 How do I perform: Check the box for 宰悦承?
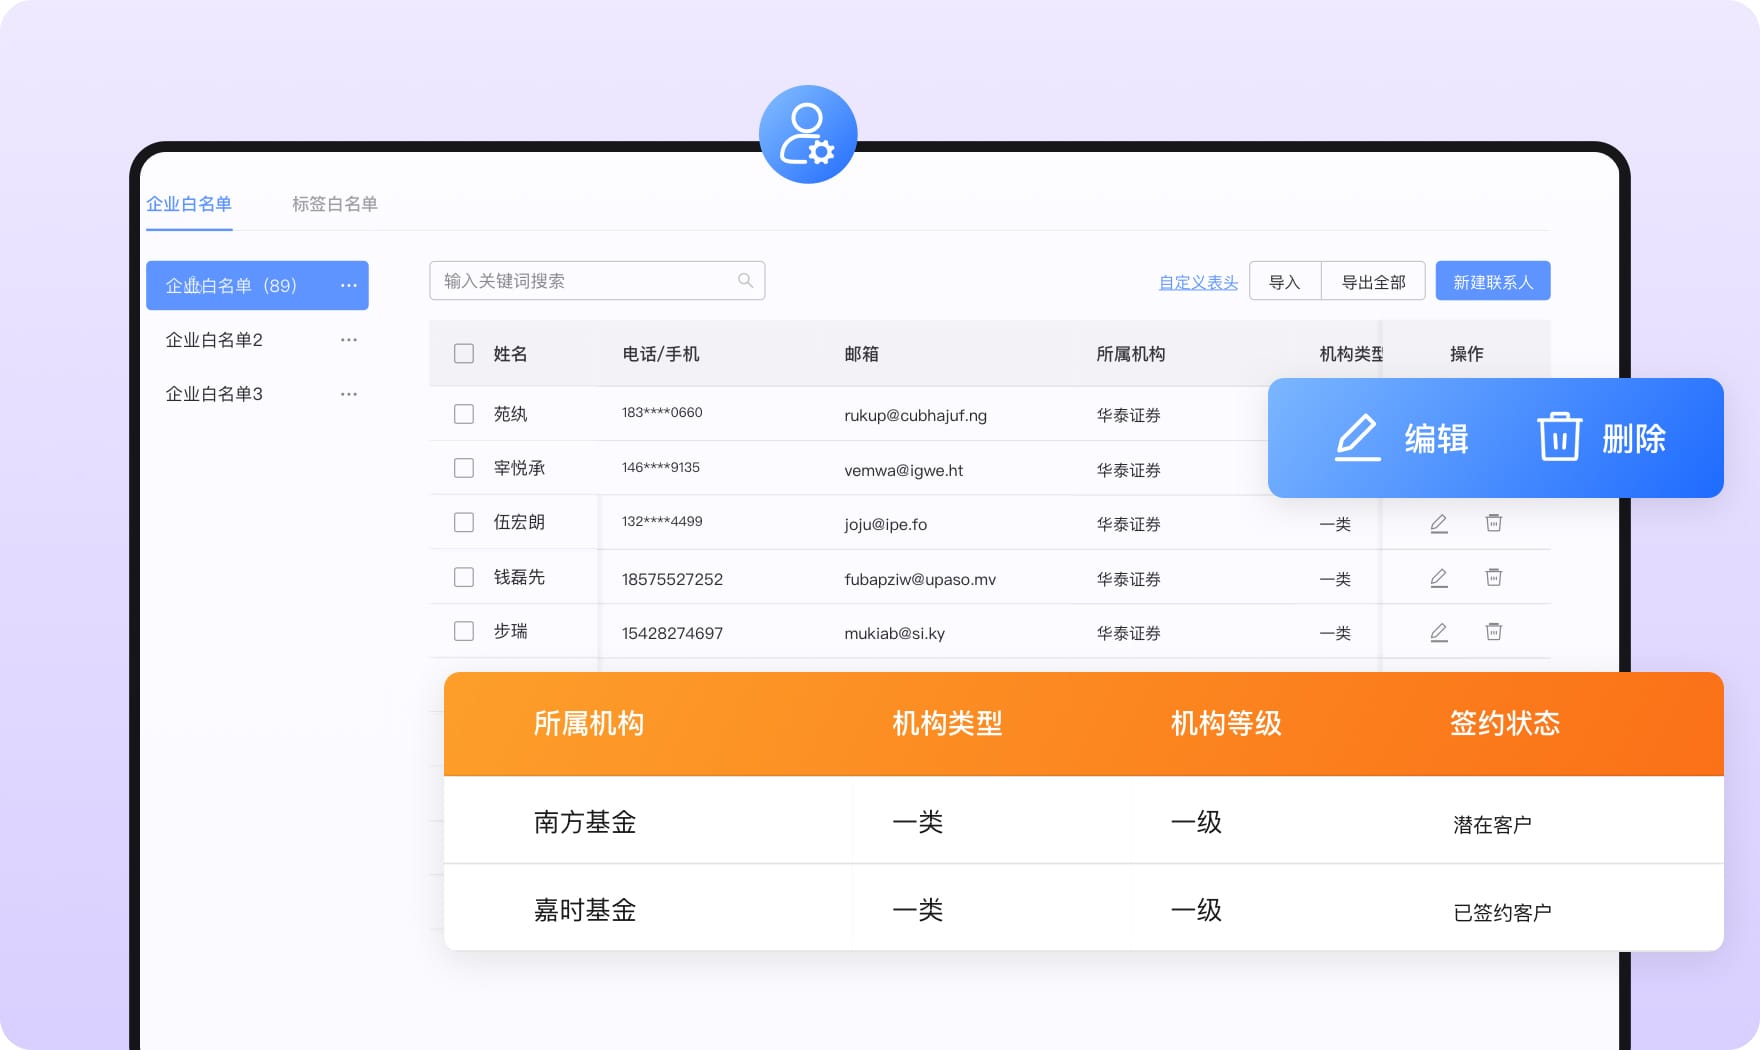[464, 468]
